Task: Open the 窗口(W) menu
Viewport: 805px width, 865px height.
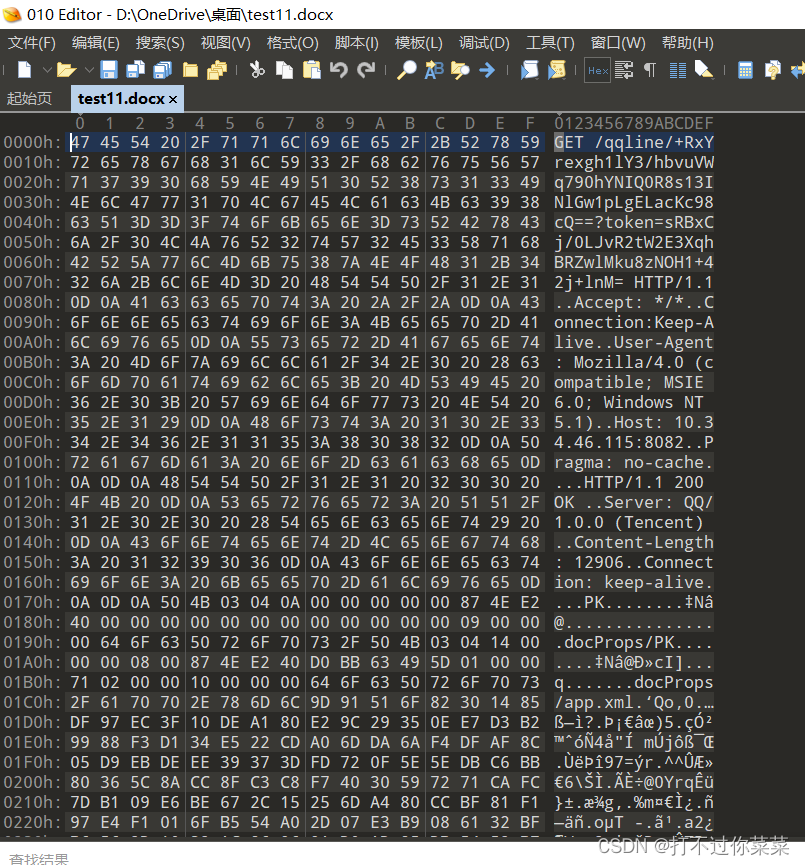Action: point(618,42)
